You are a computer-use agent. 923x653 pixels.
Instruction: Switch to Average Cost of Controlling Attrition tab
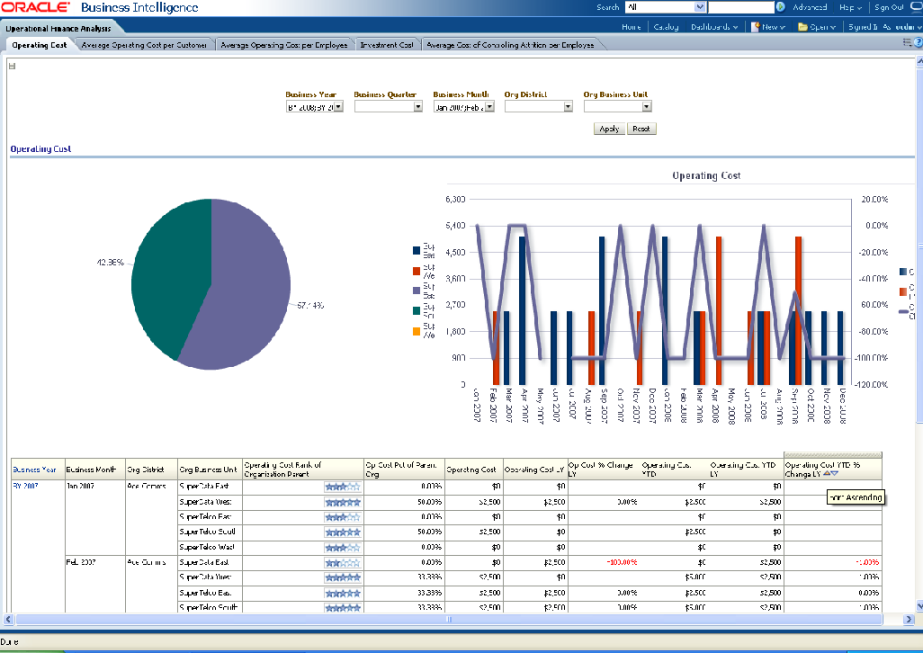pyautogui.click(x=510, y=45)
